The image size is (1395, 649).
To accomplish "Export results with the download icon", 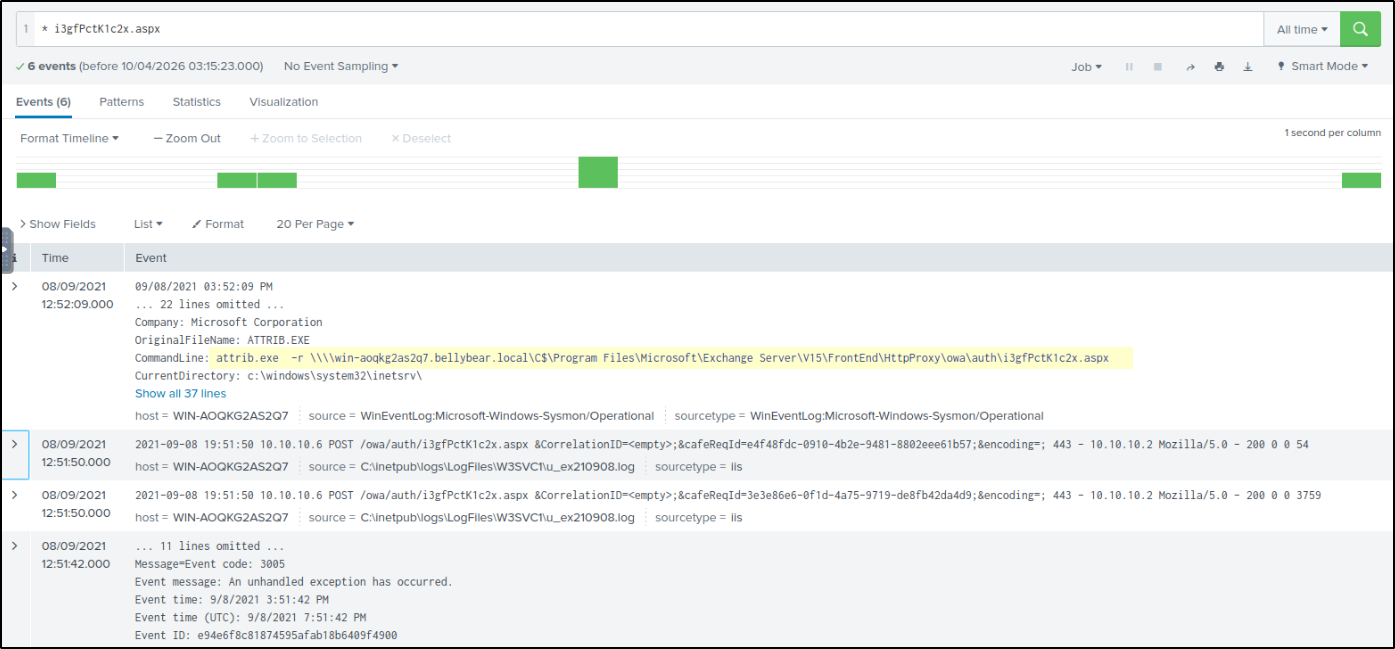I will click(x=1248, y=67).
